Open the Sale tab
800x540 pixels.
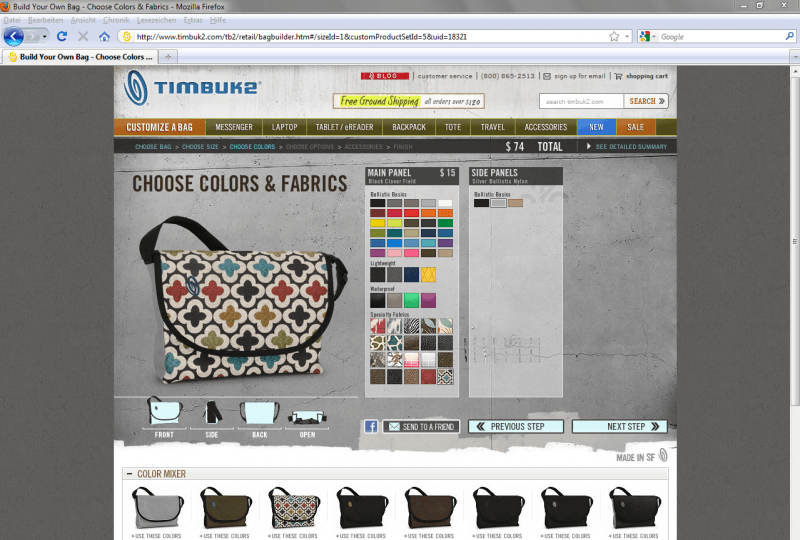[x=635, y=127]
